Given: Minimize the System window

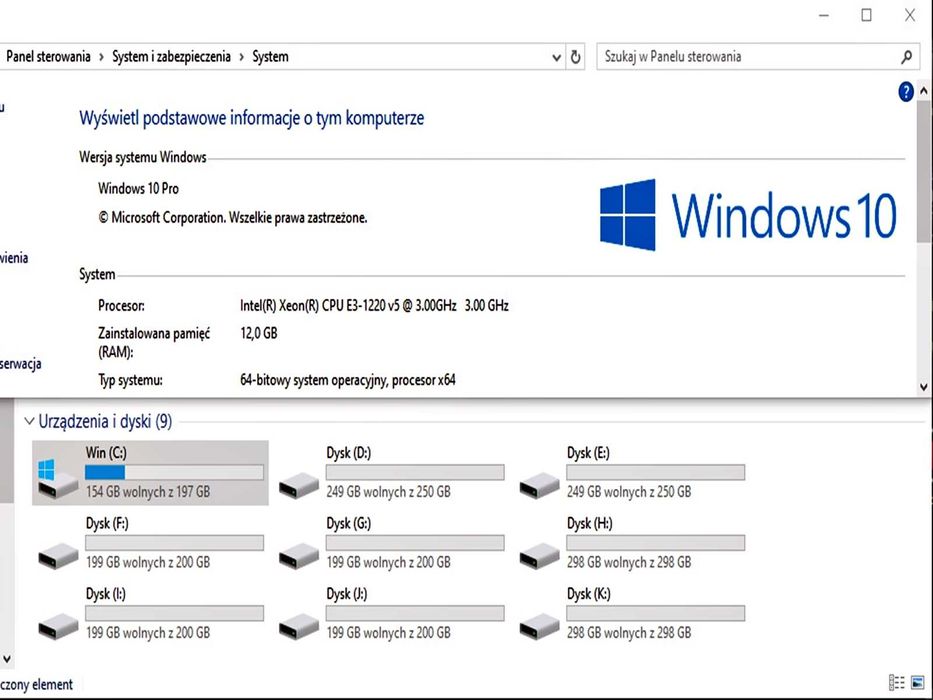Looking at the screenshot, I should click(x=824, y=15).
